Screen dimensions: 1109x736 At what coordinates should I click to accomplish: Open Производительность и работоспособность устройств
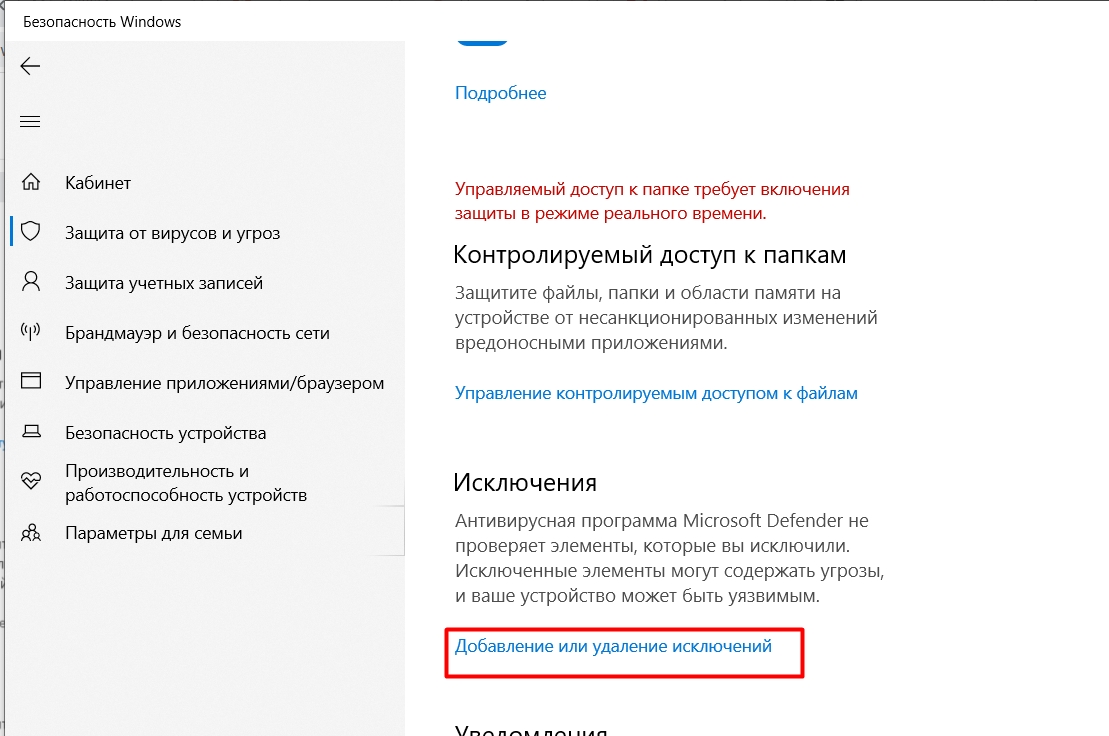click(186, 483)
